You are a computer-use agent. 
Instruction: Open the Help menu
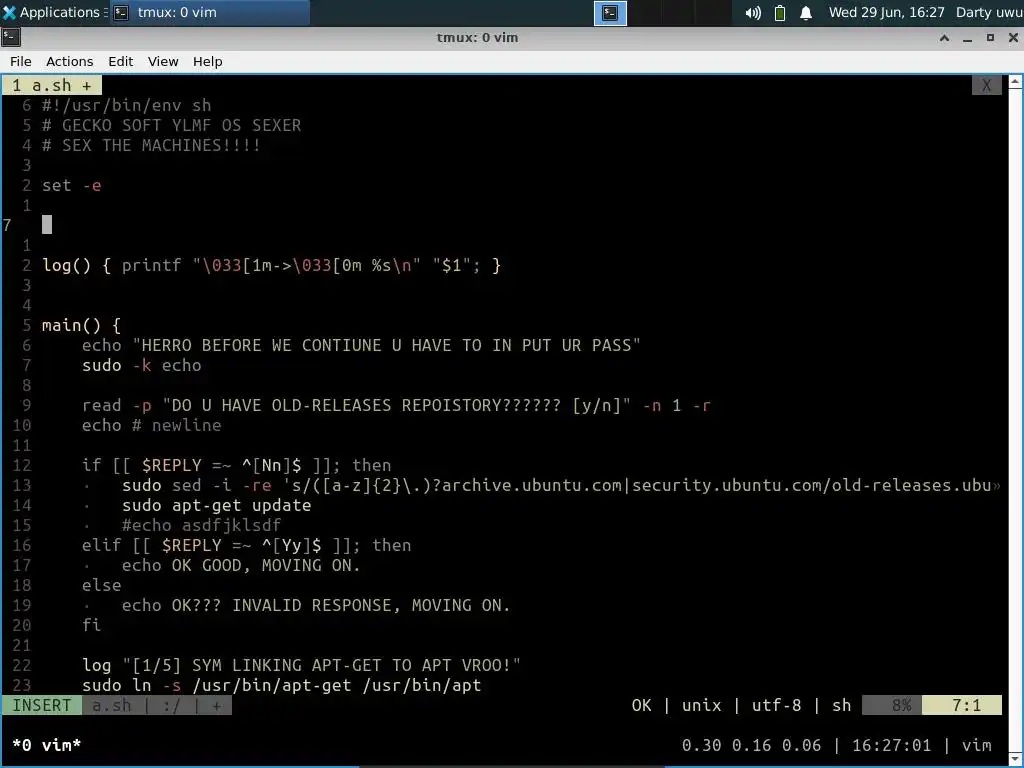(x=208, y=61)
